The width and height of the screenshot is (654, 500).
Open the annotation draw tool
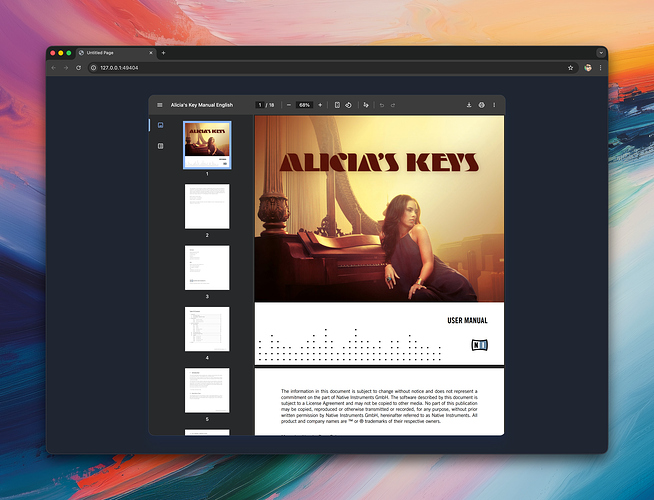366,105
